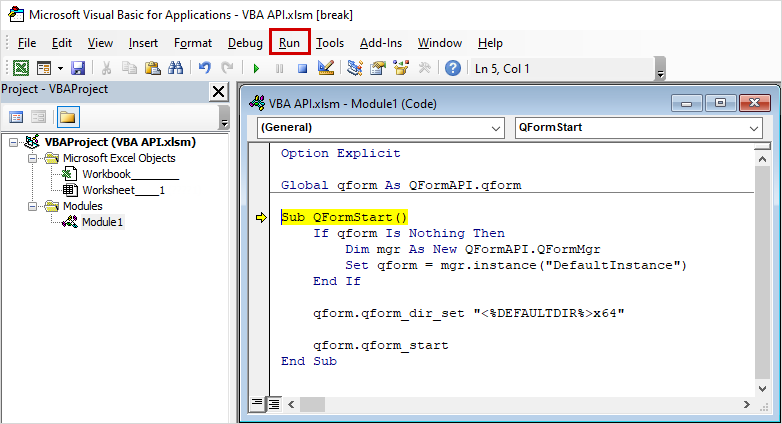Image resolution: width=782 pixels, height=424 pixels.
Task: Click the View Microsoft Excel icon
Action: pyautogui.click(x=20, y=69)
